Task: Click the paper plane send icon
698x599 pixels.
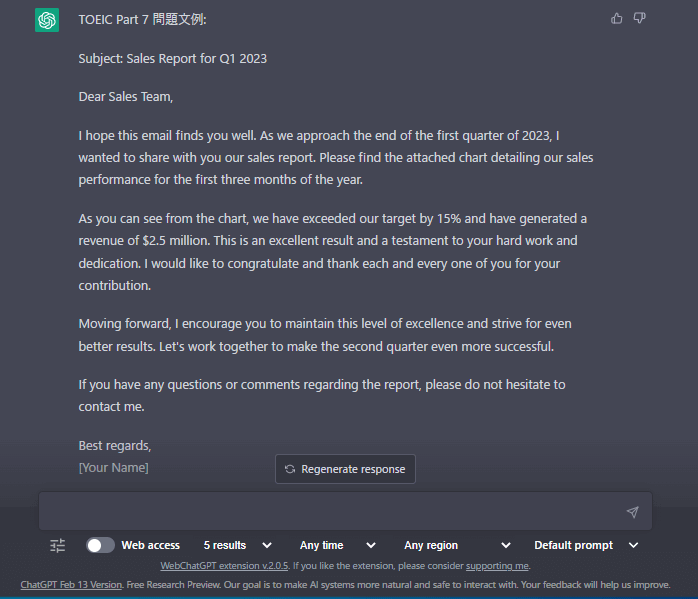Action: [633, 512]
